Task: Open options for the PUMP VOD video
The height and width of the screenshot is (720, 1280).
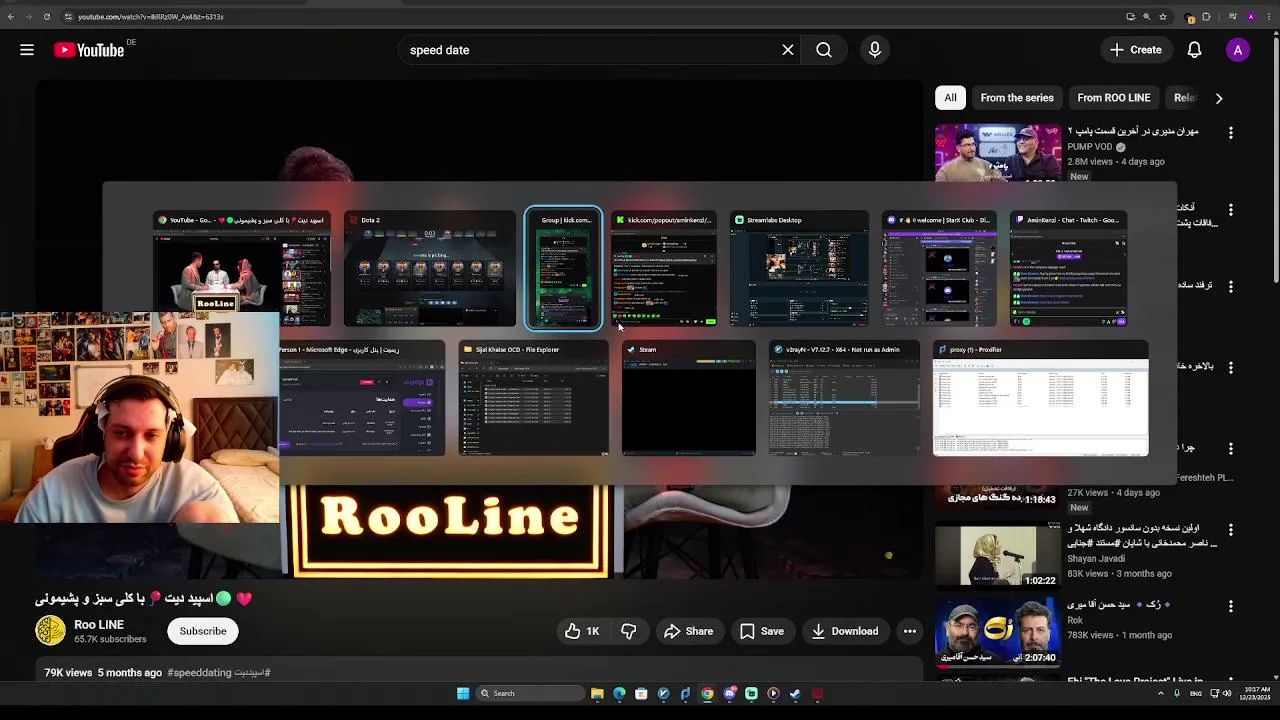Action: (1230, 132)
